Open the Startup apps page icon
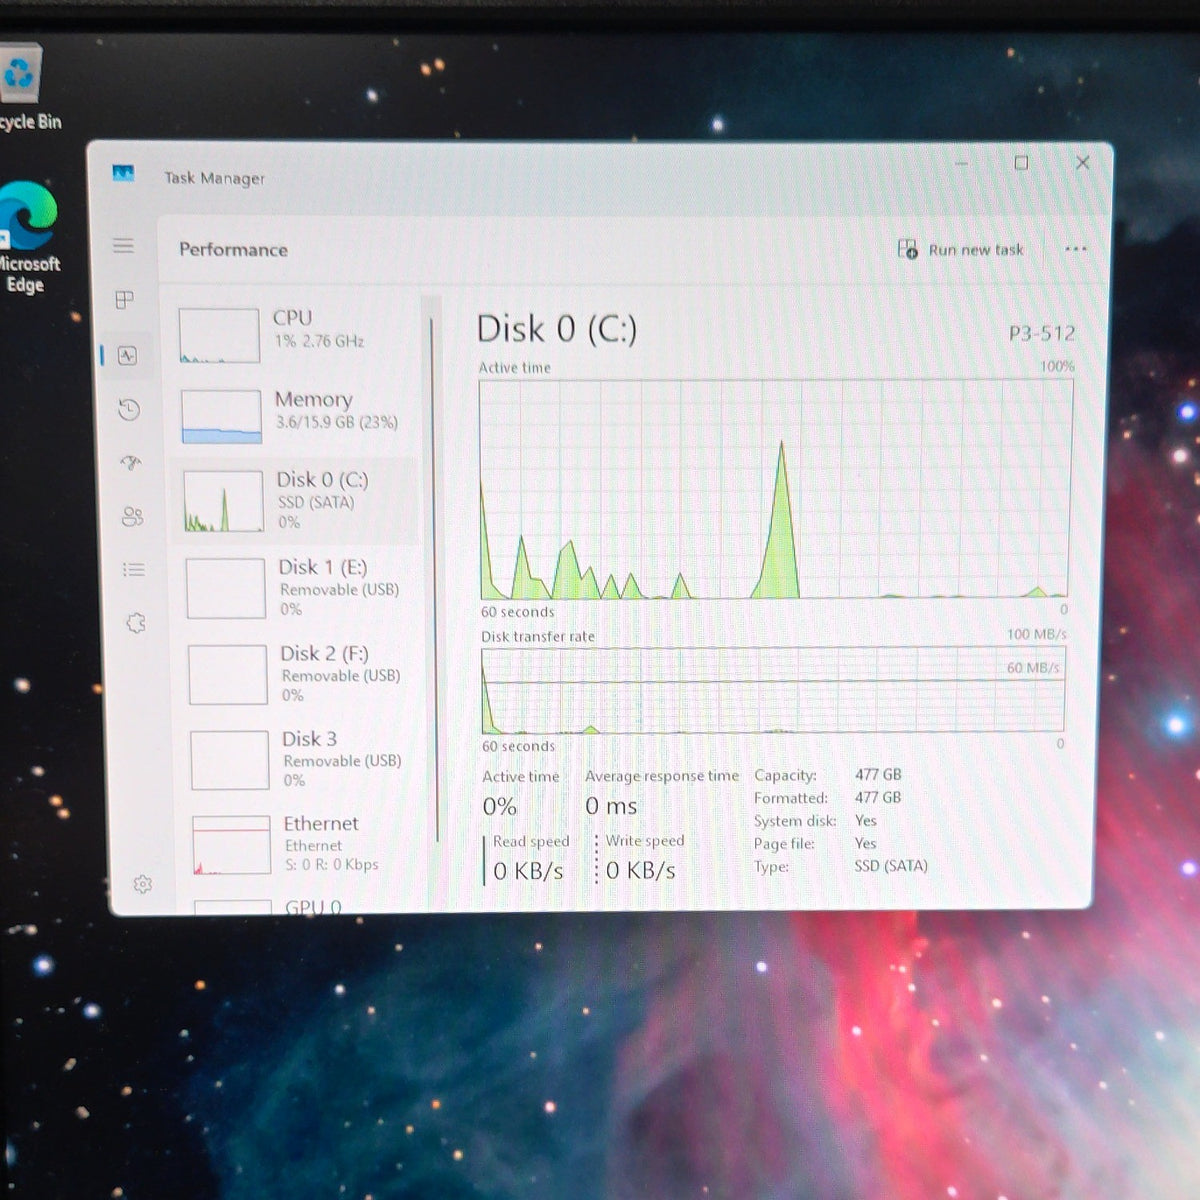 tap(131, 462)
